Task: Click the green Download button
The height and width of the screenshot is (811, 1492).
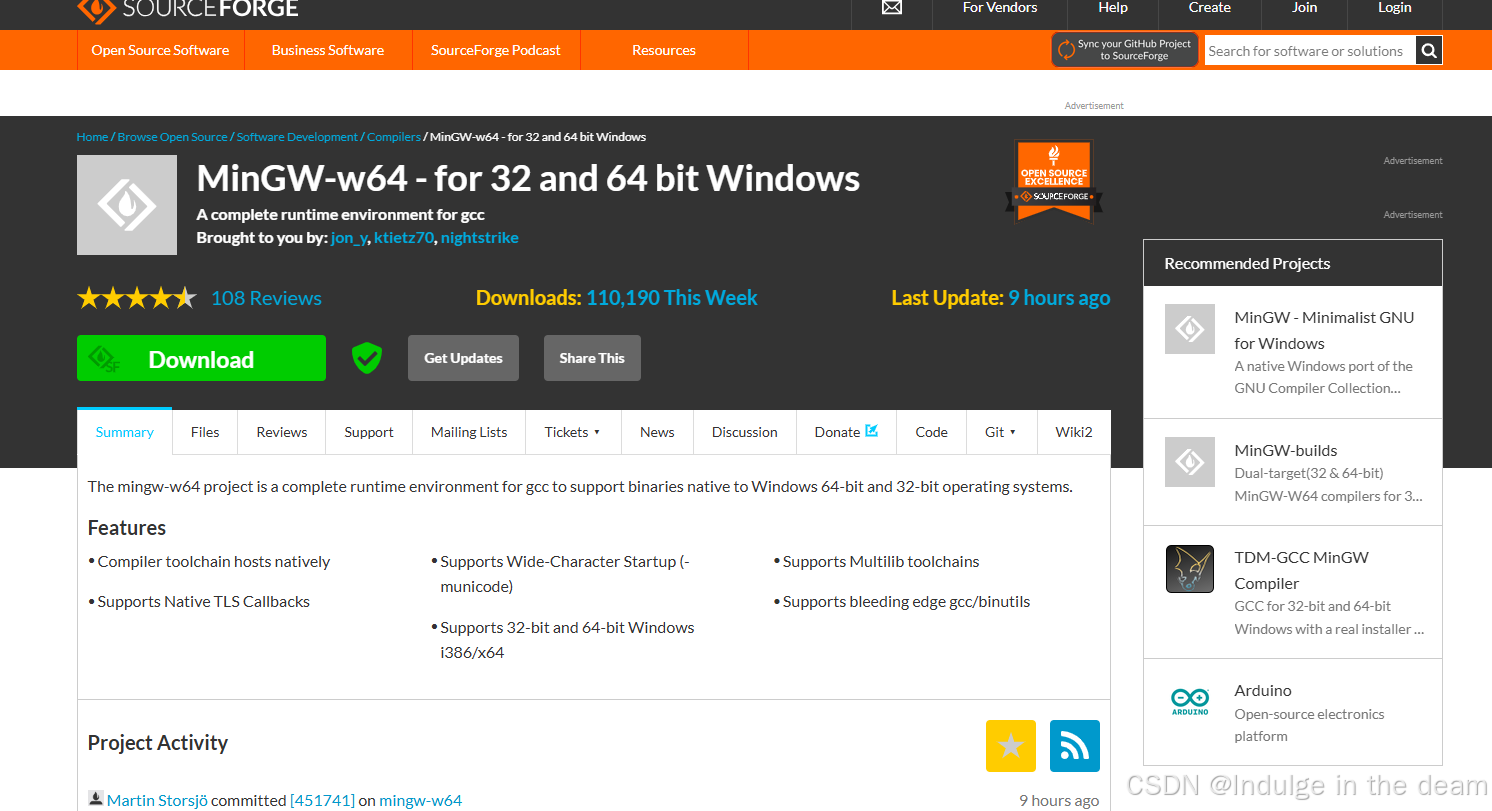Action: [201, 358]
